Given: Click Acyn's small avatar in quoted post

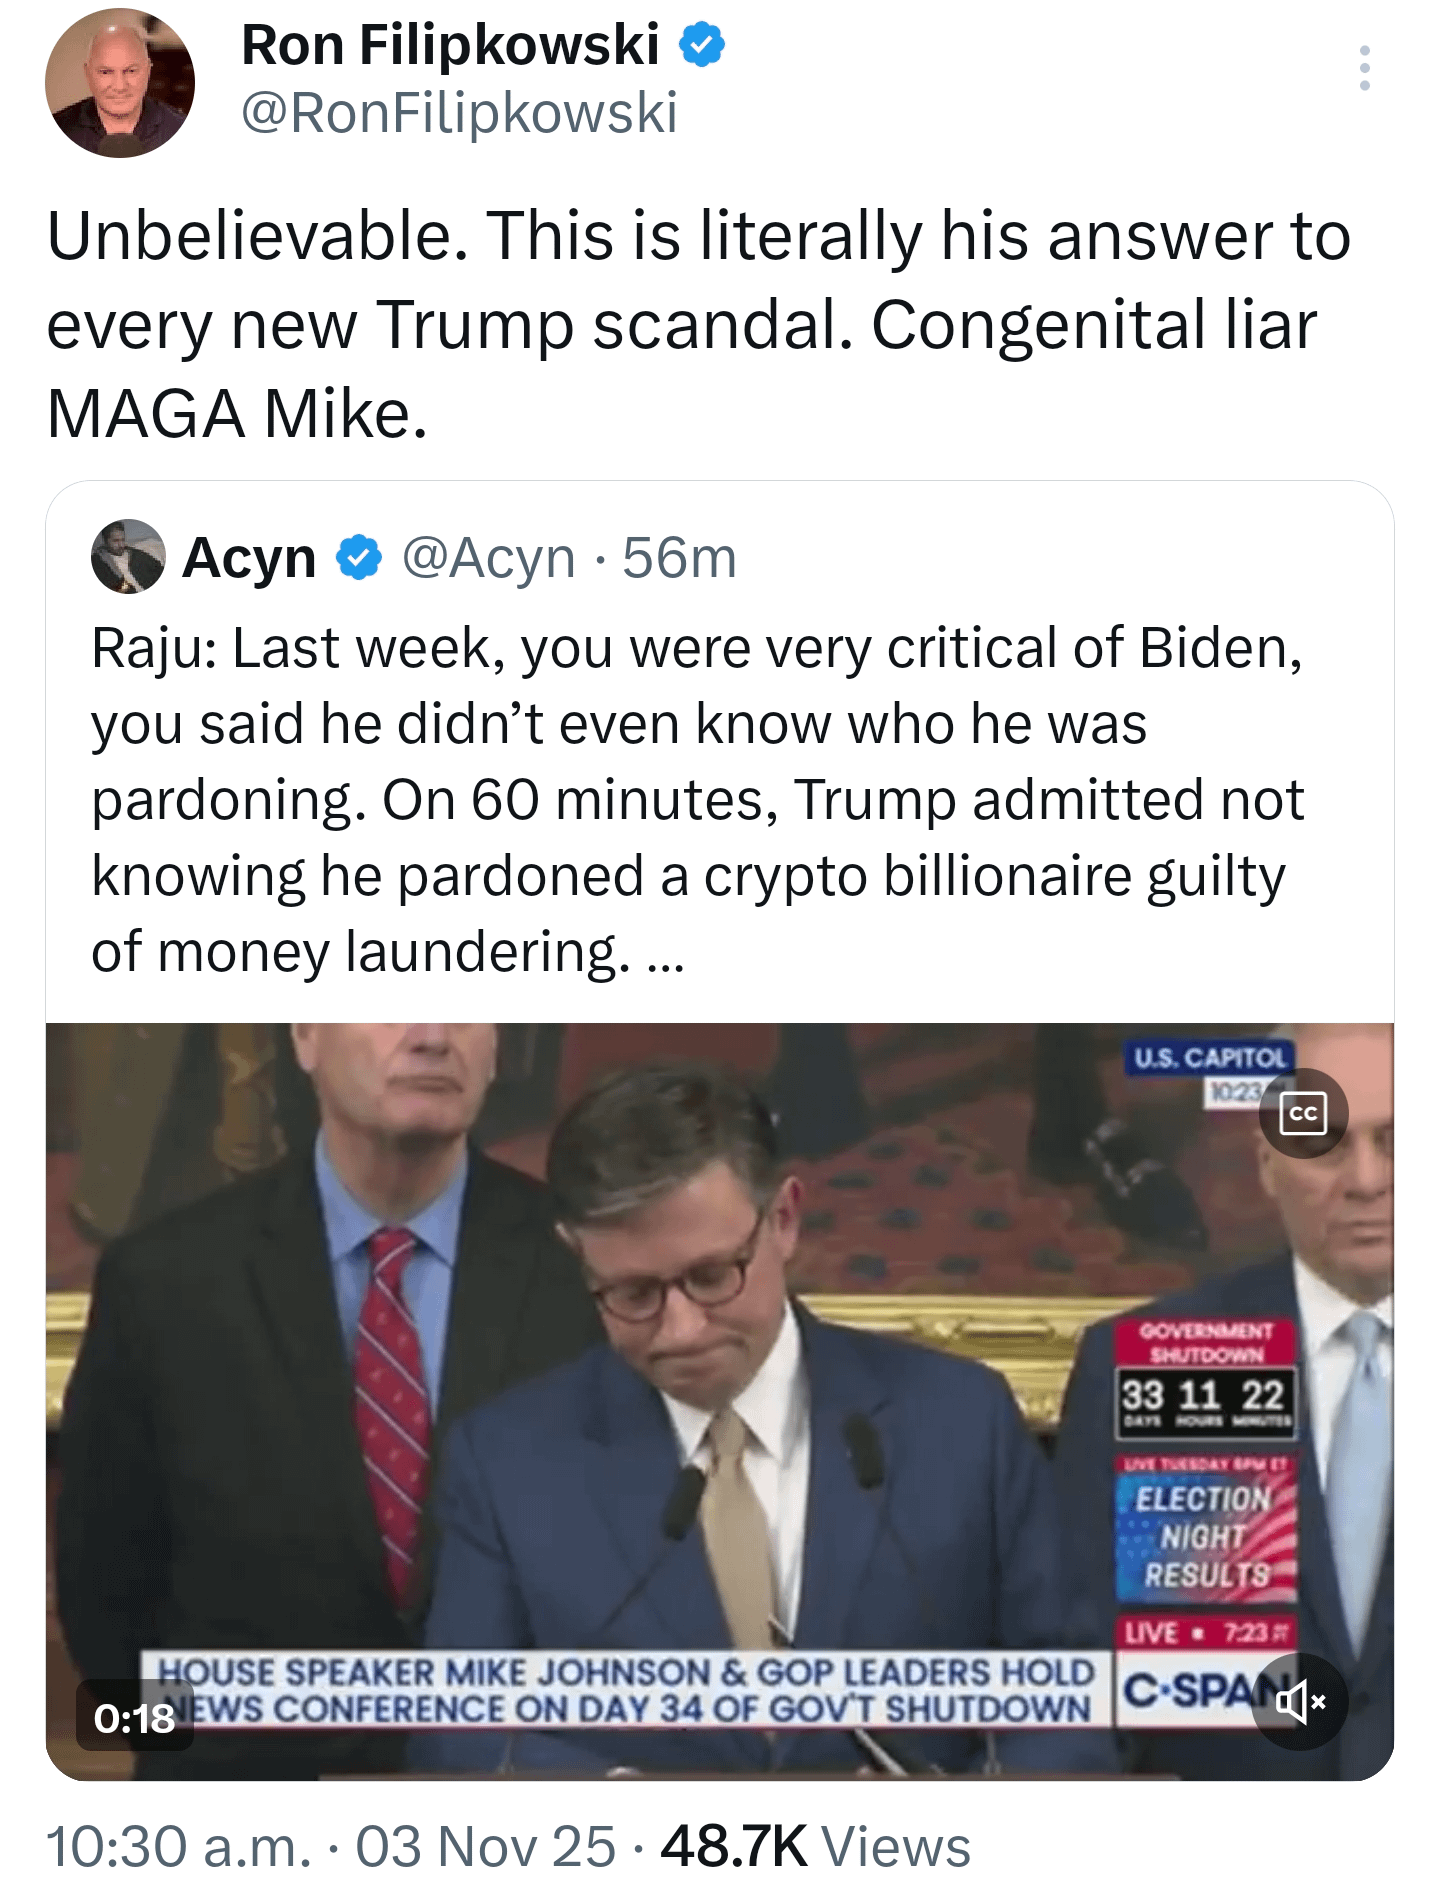Looking at the screenshot, I should coord(128,557).
